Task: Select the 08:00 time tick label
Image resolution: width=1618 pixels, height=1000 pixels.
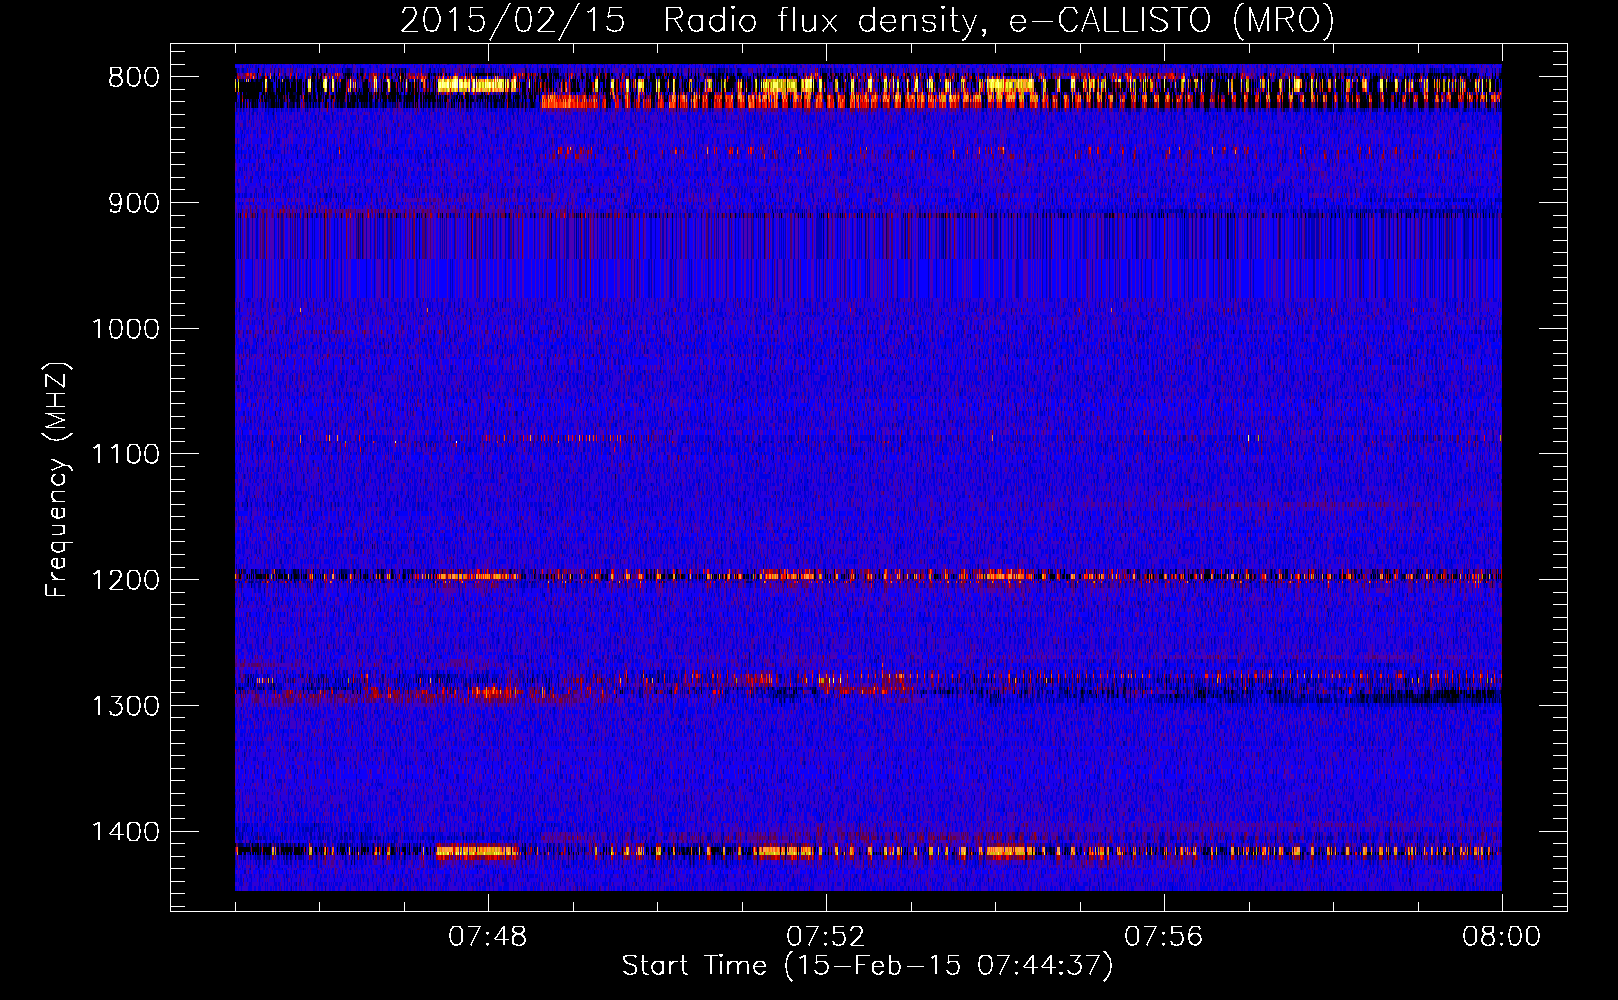Action: (x=1502, y=937)
